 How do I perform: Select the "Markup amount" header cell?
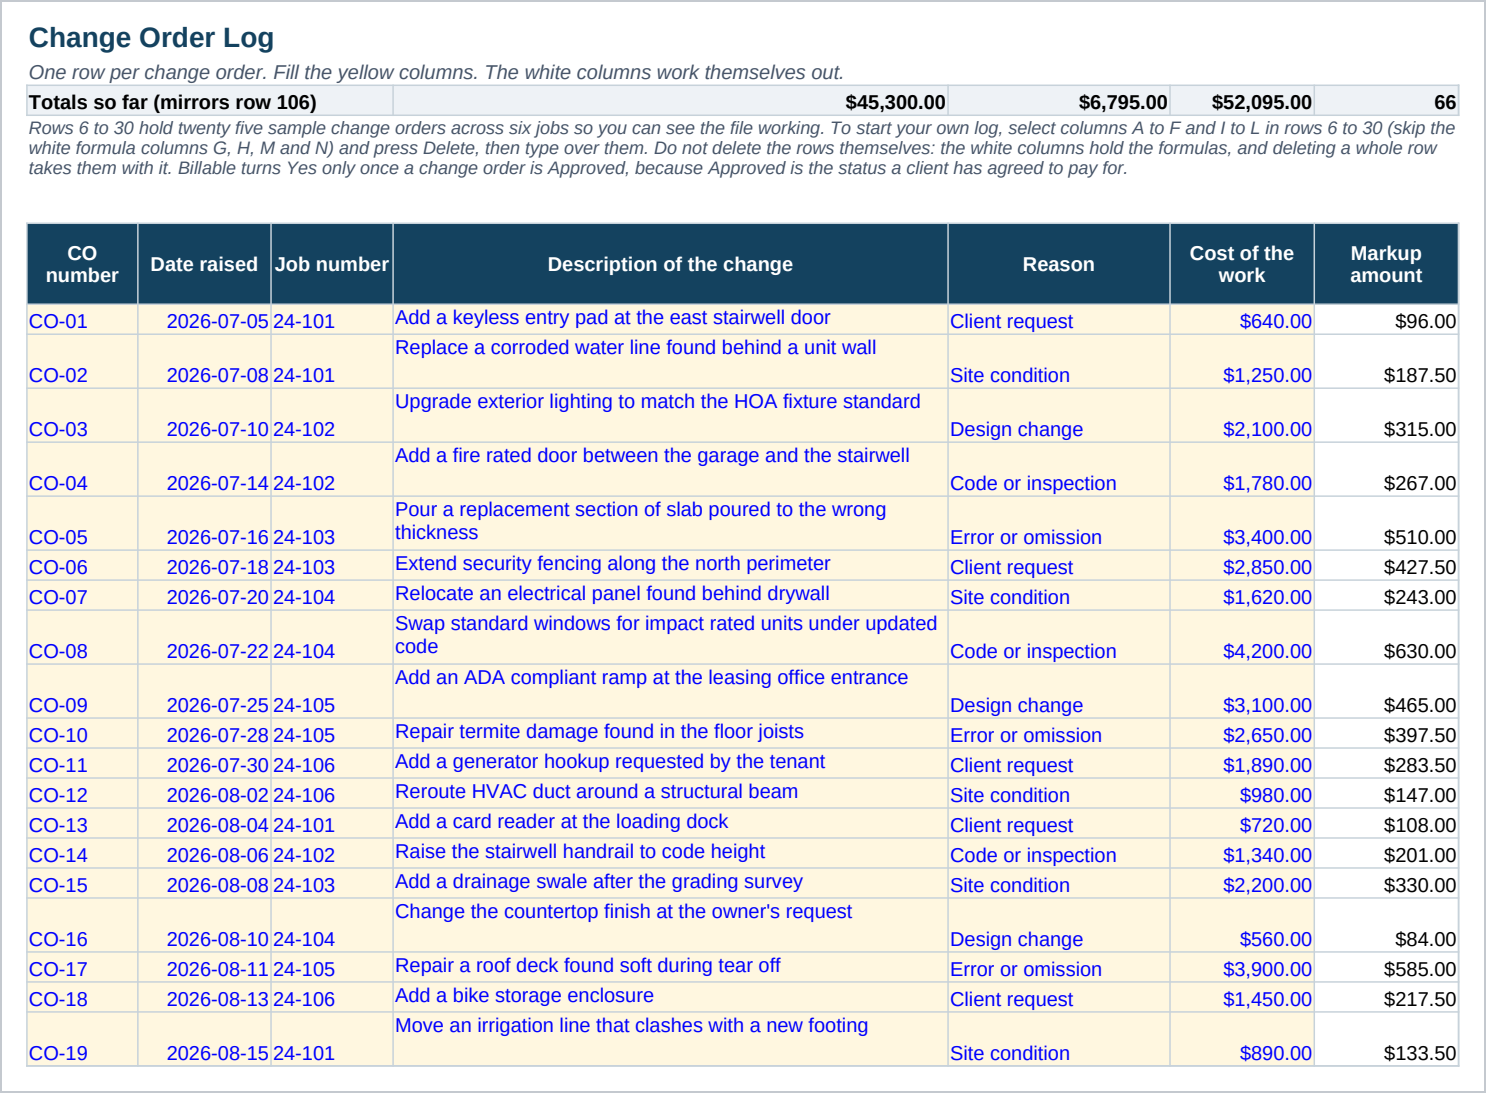click(x=1386, y=264)
